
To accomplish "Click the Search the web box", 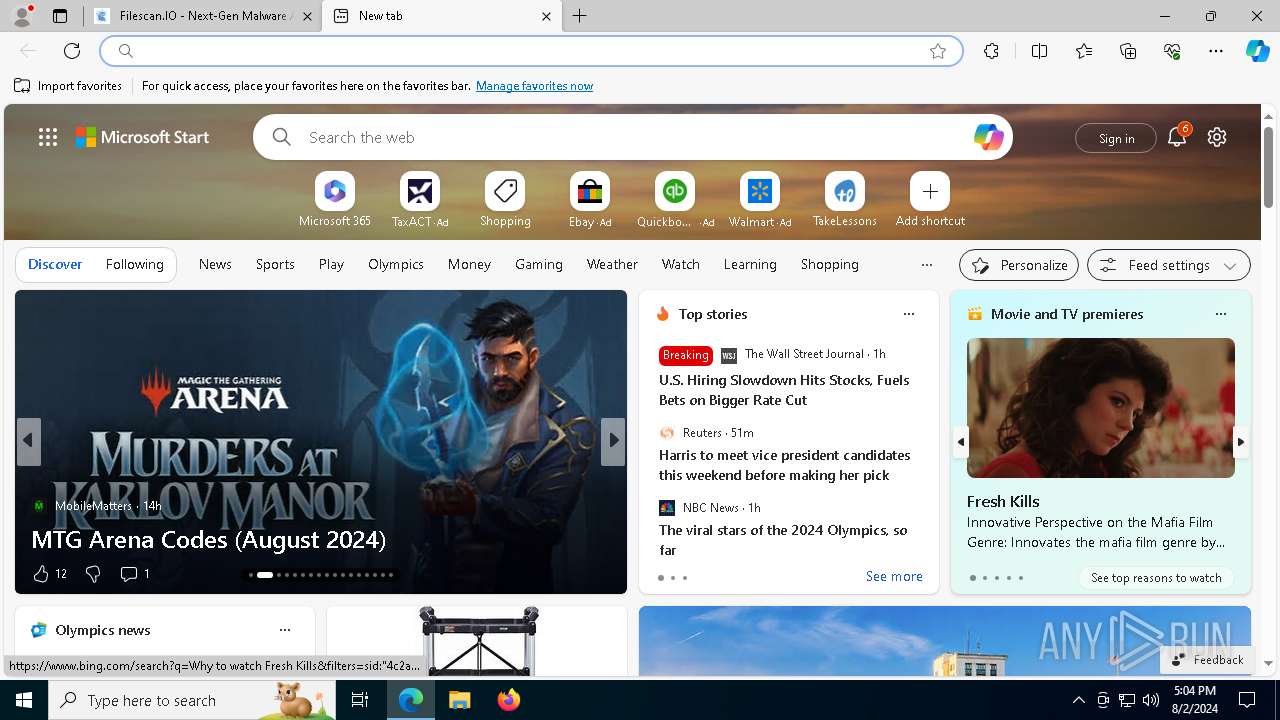I will [x=632, y=137].
